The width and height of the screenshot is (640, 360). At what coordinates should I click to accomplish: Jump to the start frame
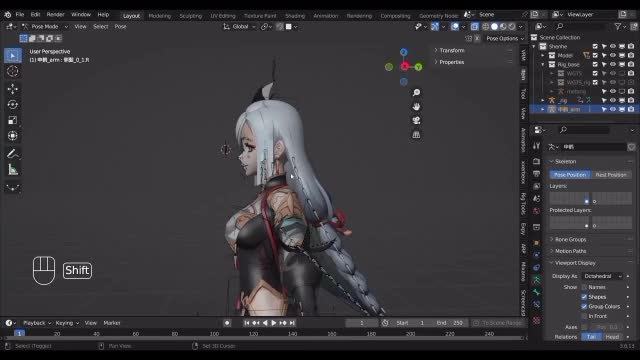pyautogui.click(x=247, y=323)
